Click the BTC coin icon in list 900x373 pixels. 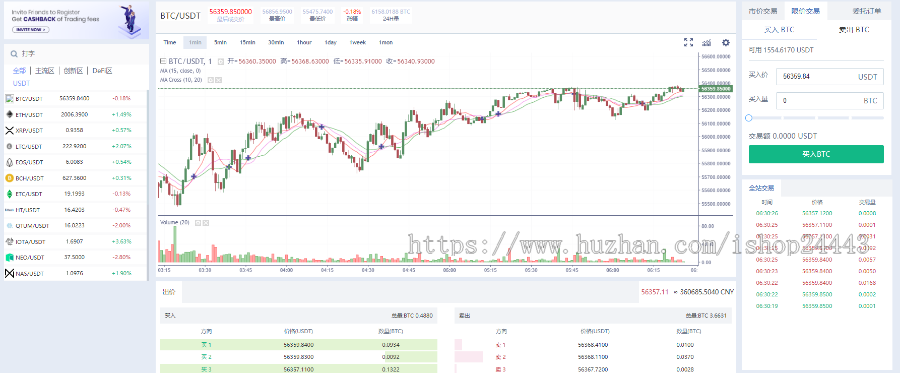pos(9,99)
